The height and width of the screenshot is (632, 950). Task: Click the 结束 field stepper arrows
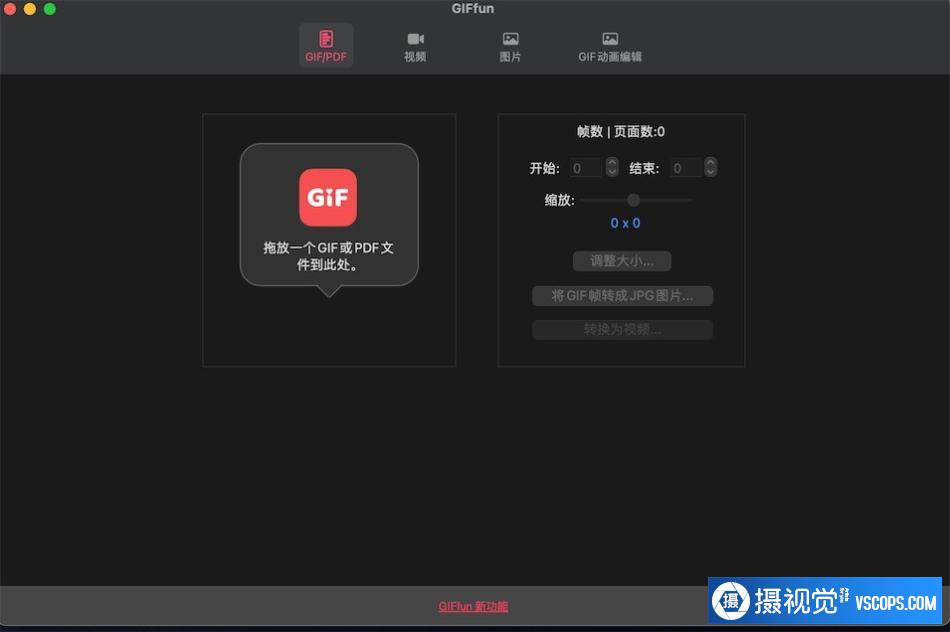pyautogui.click(x=711, y=167)
